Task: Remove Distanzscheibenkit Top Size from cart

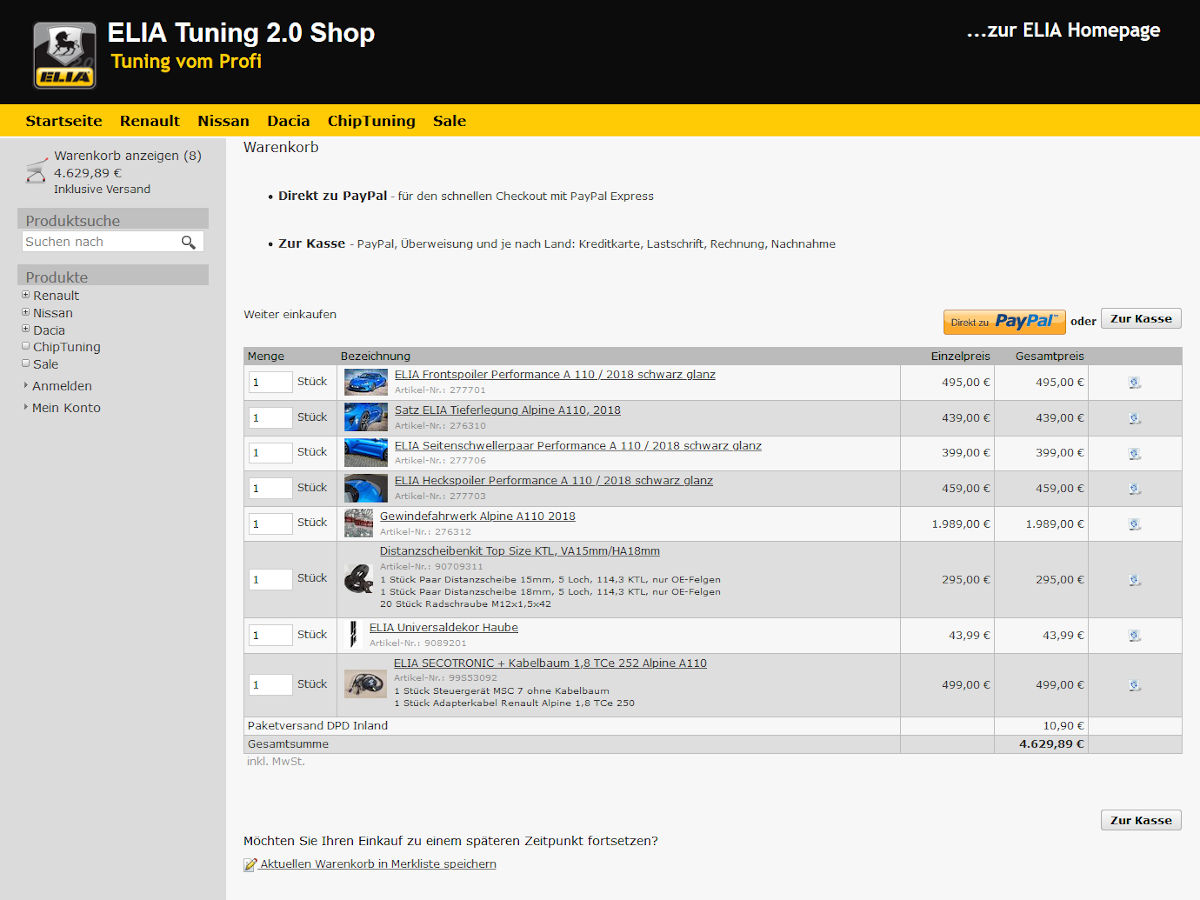Action: [x=1135, y=579]
